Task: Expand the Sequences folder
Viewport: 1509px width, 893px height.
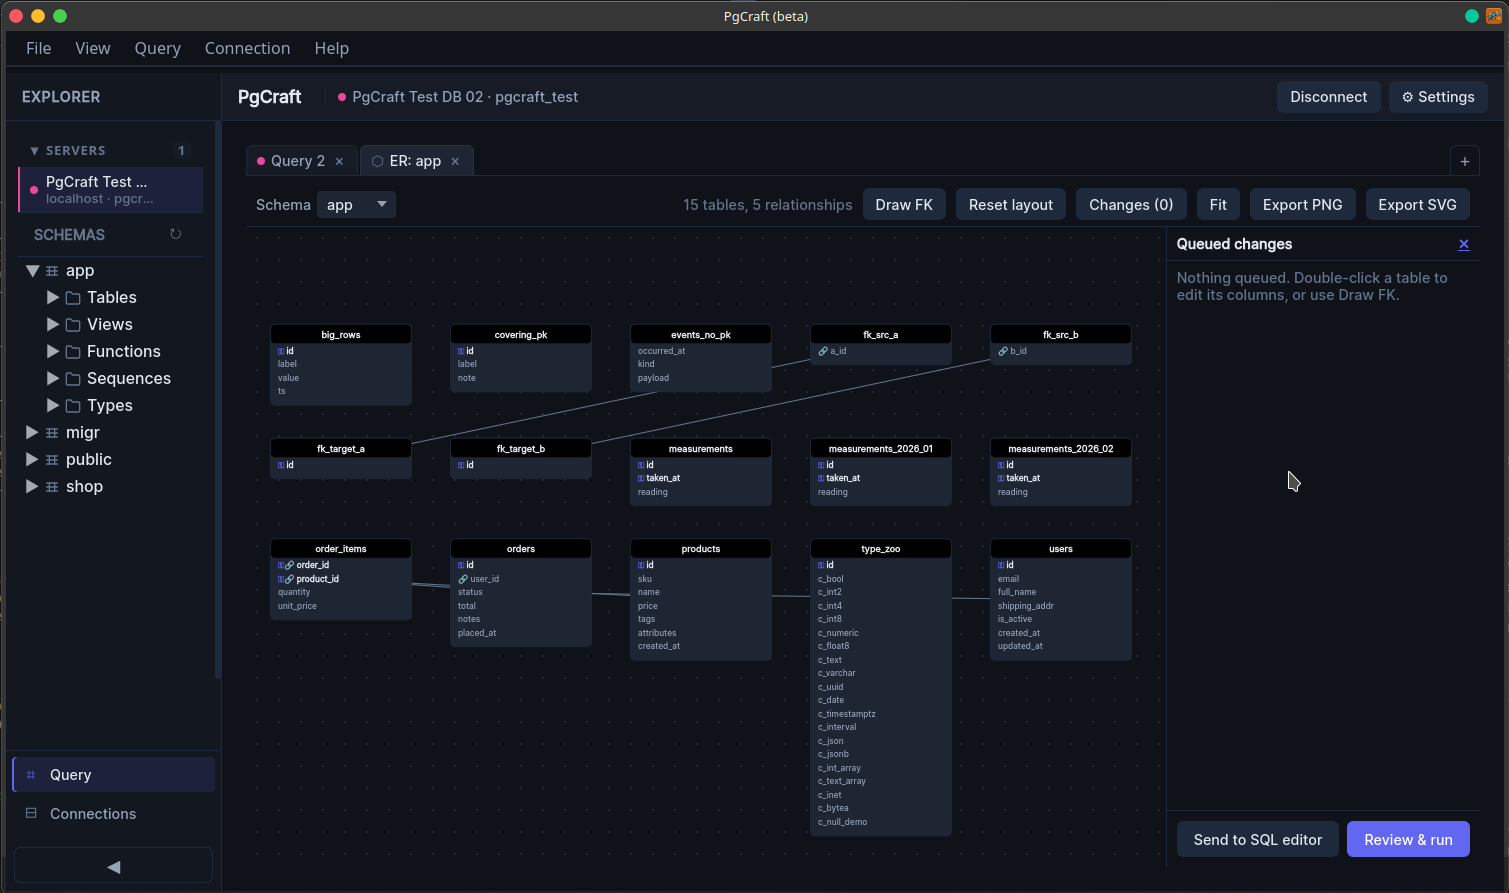Action: (53, 379)
